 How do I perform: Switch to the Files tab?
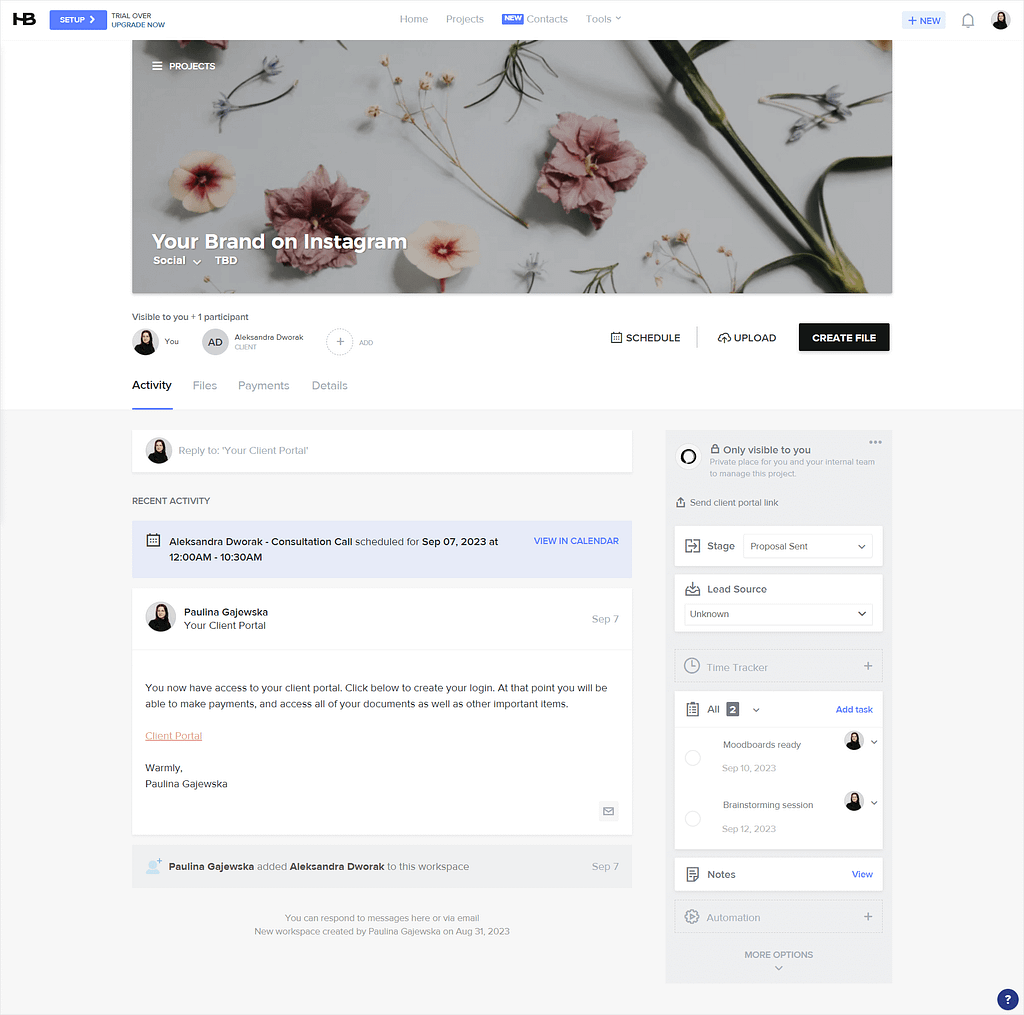204,385
